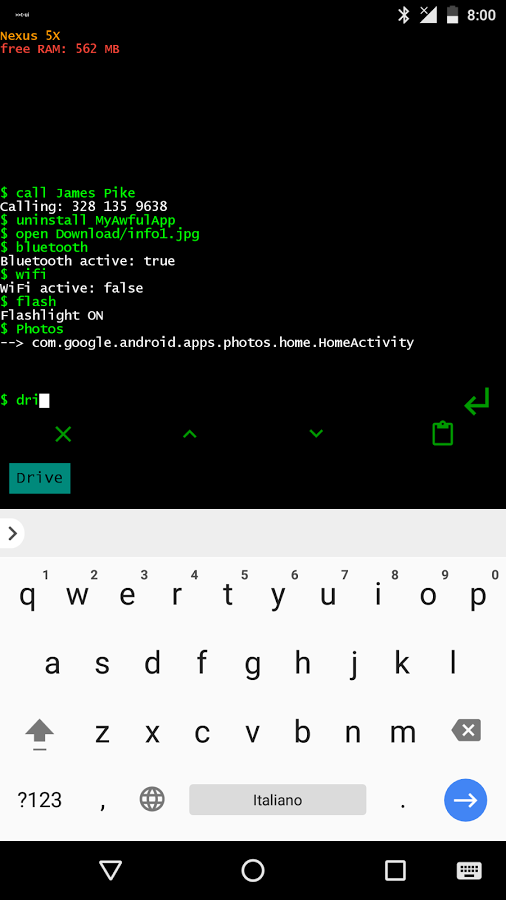Open the keyboard switcher icon

tap(469, 871)
